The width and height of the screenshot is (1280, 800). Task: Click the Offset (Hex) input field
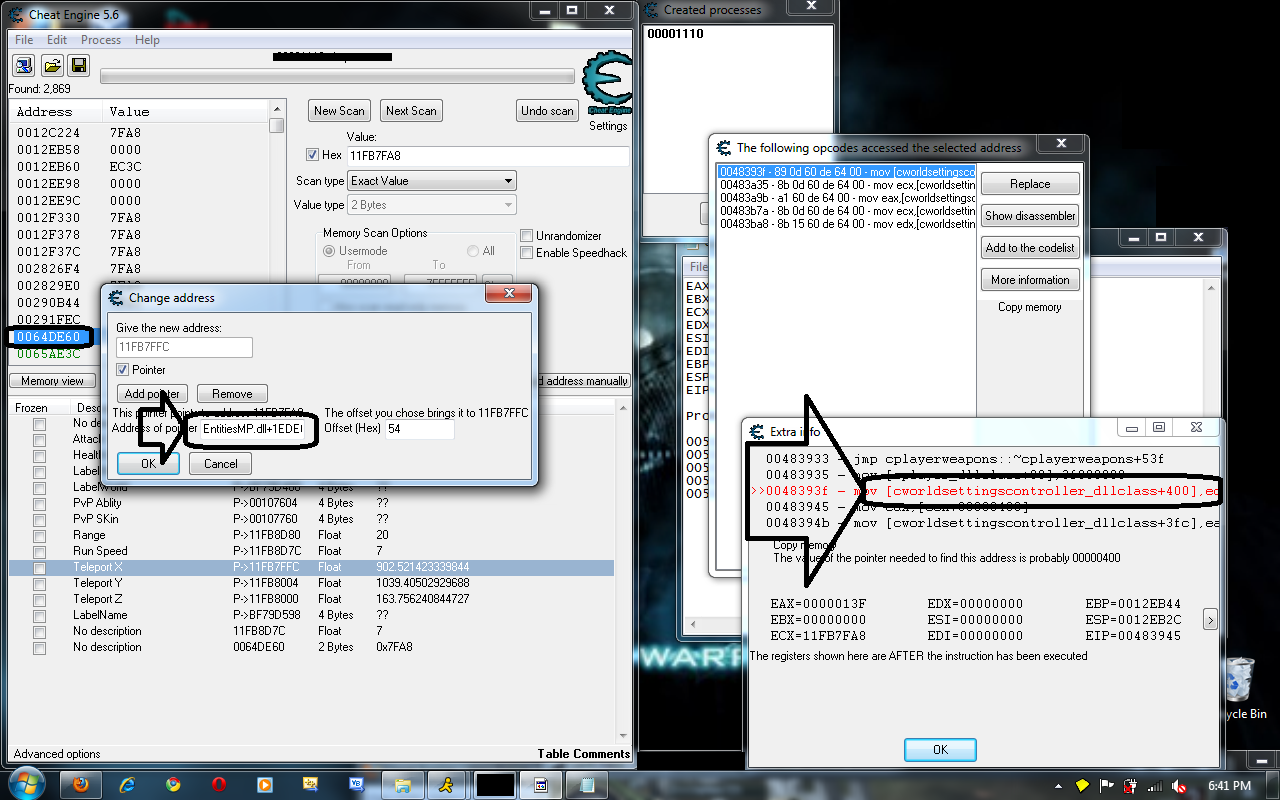419,429
